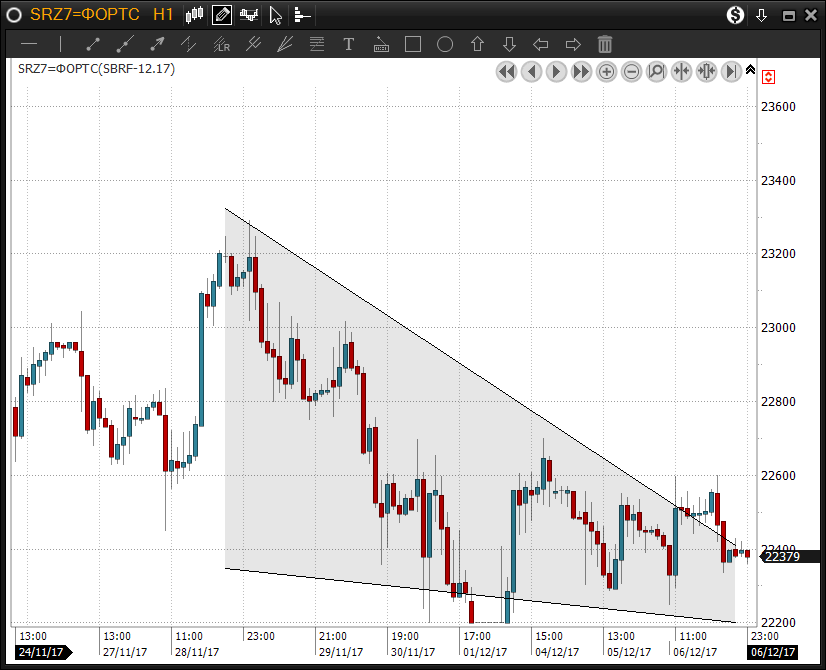Image resolution: width=826 pixels, height=670 pixels.
Task: Open the window dropdown arrow menu
Action: (762, 15)
